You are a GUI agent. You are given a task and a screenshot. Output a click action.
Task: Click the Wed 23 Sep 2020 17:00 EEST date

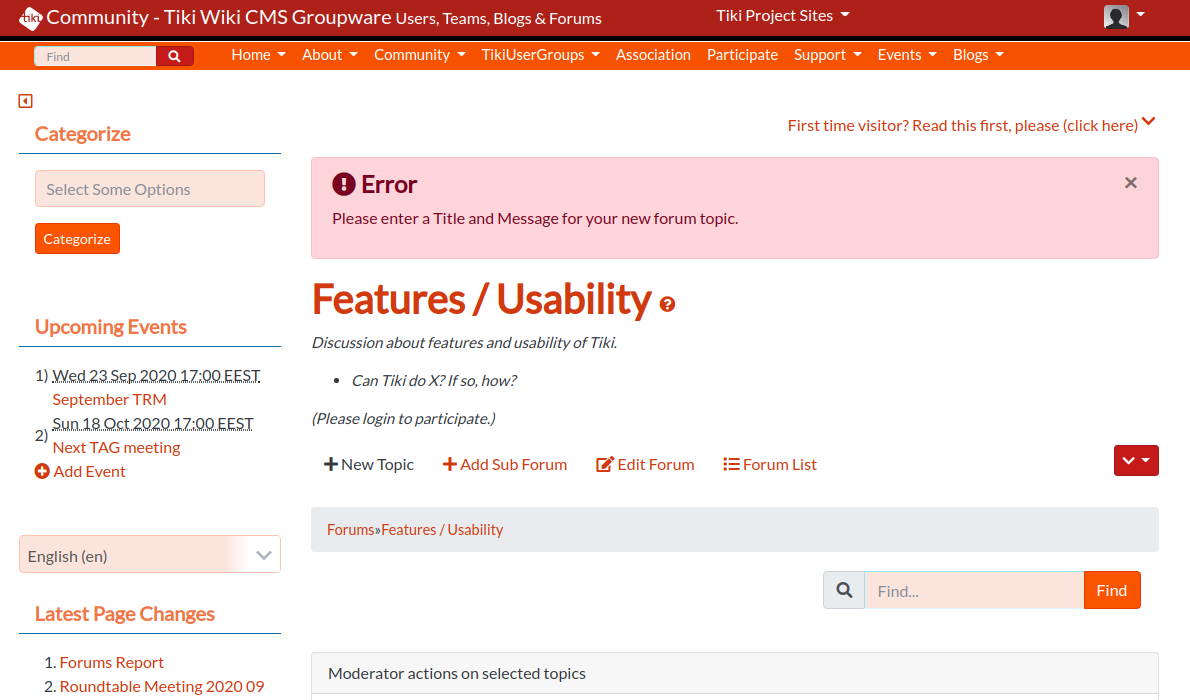[156, 376]
